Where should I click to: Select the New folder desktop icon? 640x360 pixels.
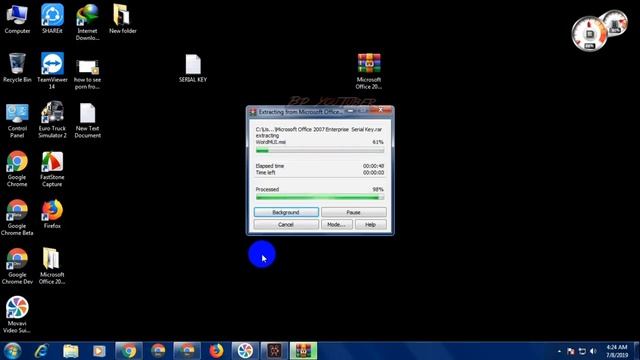pyautogui.click(x=122, y=18)
